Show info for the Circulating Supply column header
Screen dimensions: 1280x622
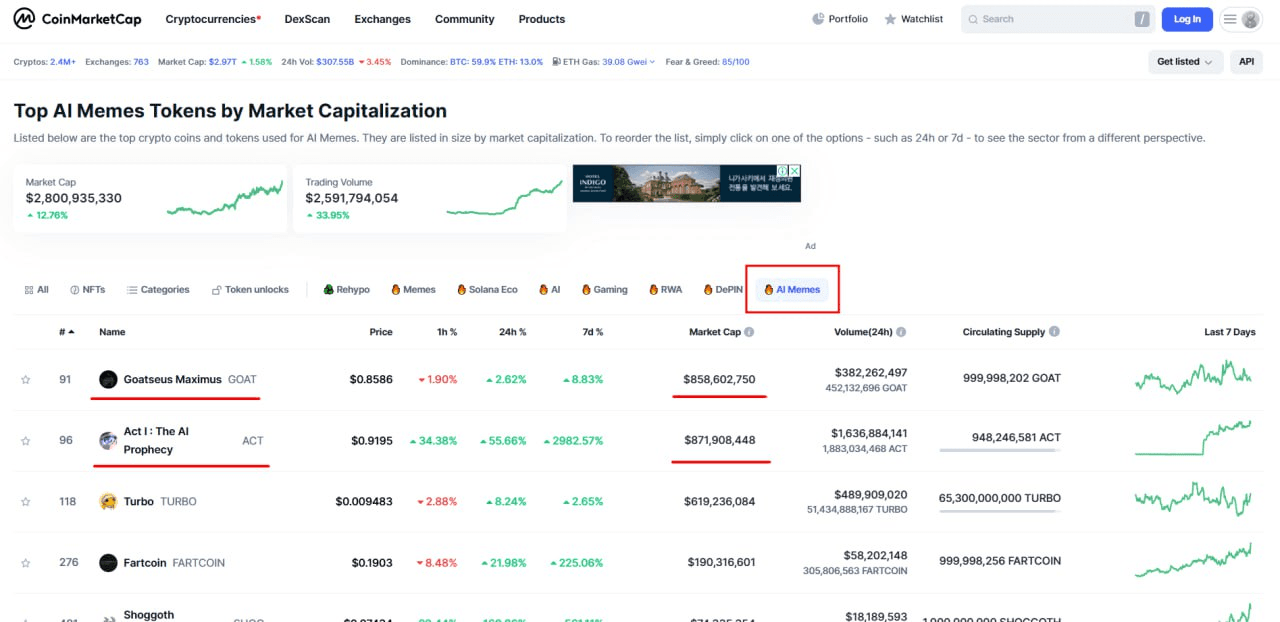[1054, 332]
